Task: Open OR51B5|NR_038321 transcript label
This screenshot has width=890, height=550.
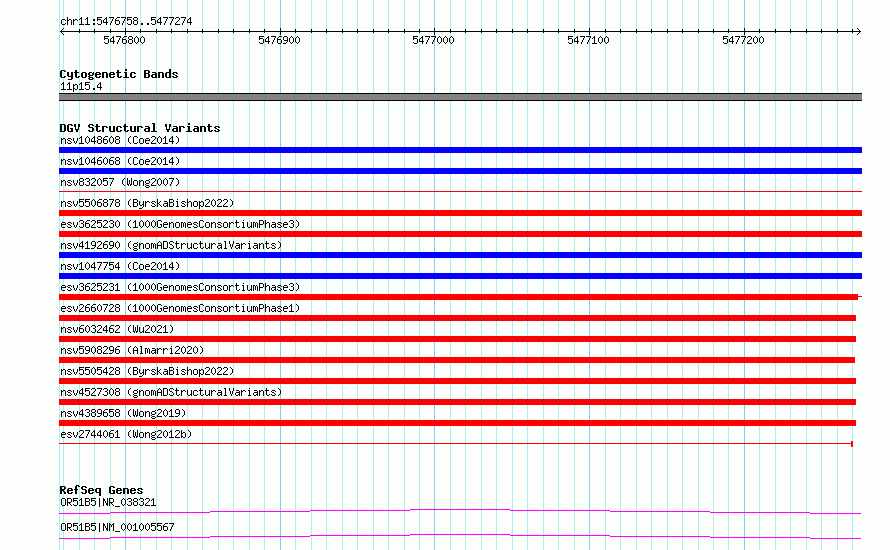Action: point(108,502)
